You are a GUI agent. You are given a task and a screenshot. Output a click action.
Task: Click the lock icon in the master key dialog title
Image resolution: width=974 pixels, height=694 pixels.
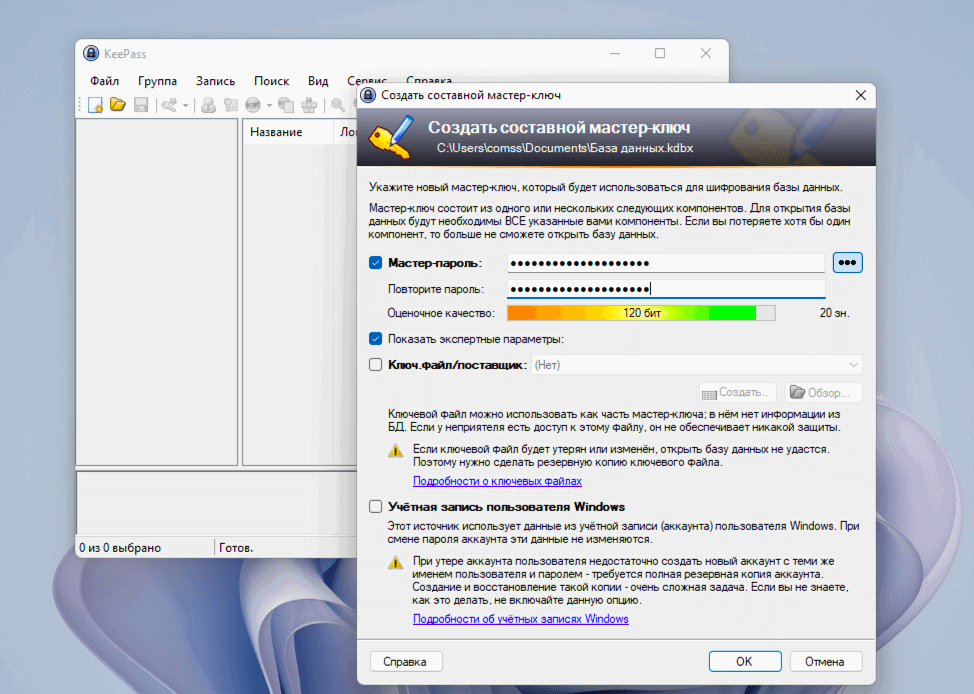(368, 95)
